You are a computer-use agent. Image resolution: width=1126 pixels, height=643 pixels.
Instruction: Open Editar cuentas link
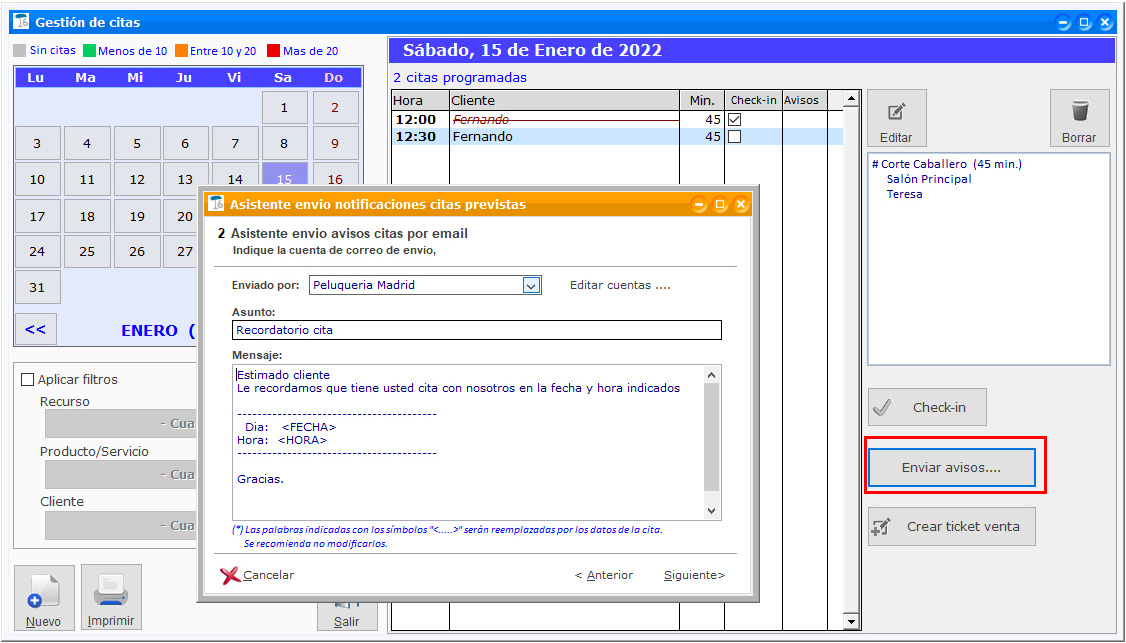[620, 285]
